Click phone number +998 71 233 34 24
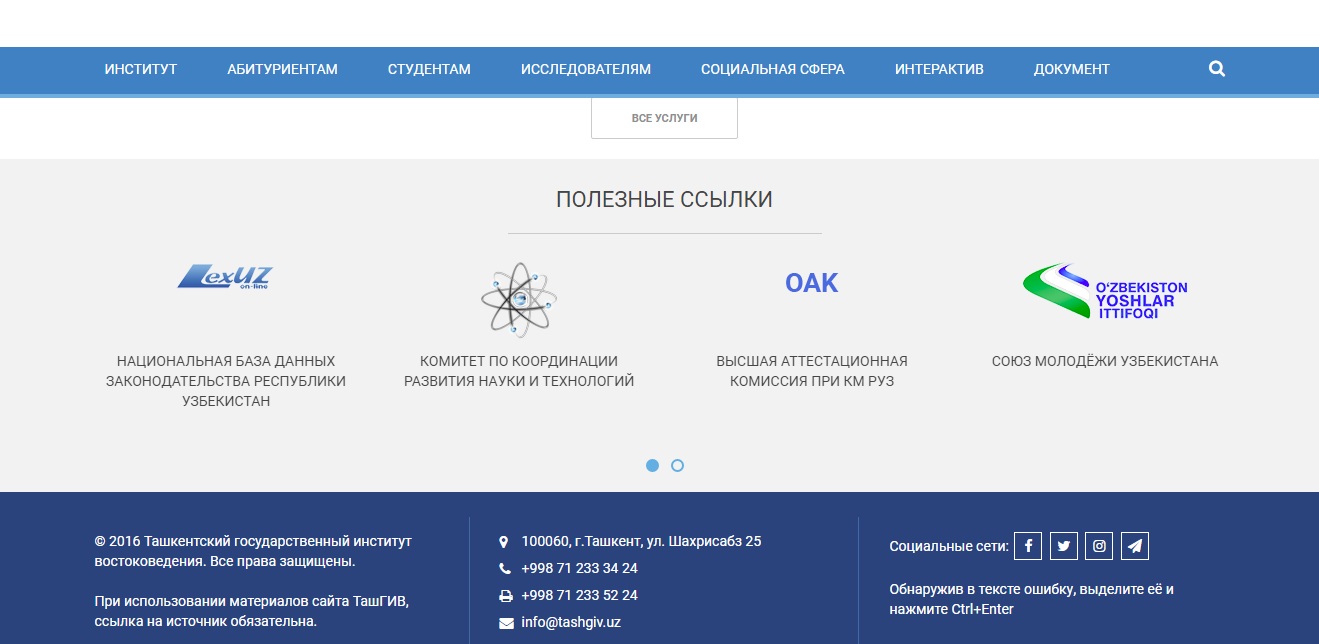The height and width of the screenshot is (644, 1319). click(x=579, y=568)
